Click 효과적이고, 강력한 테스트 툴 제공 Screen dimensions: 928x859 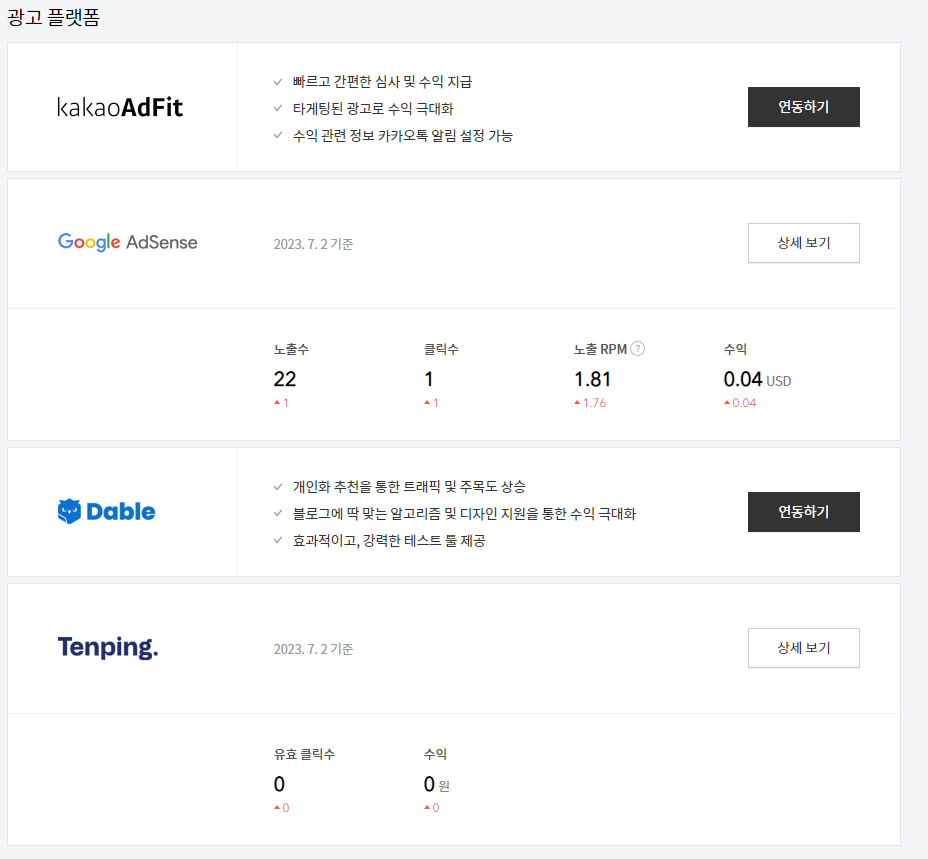click(389, 541)
